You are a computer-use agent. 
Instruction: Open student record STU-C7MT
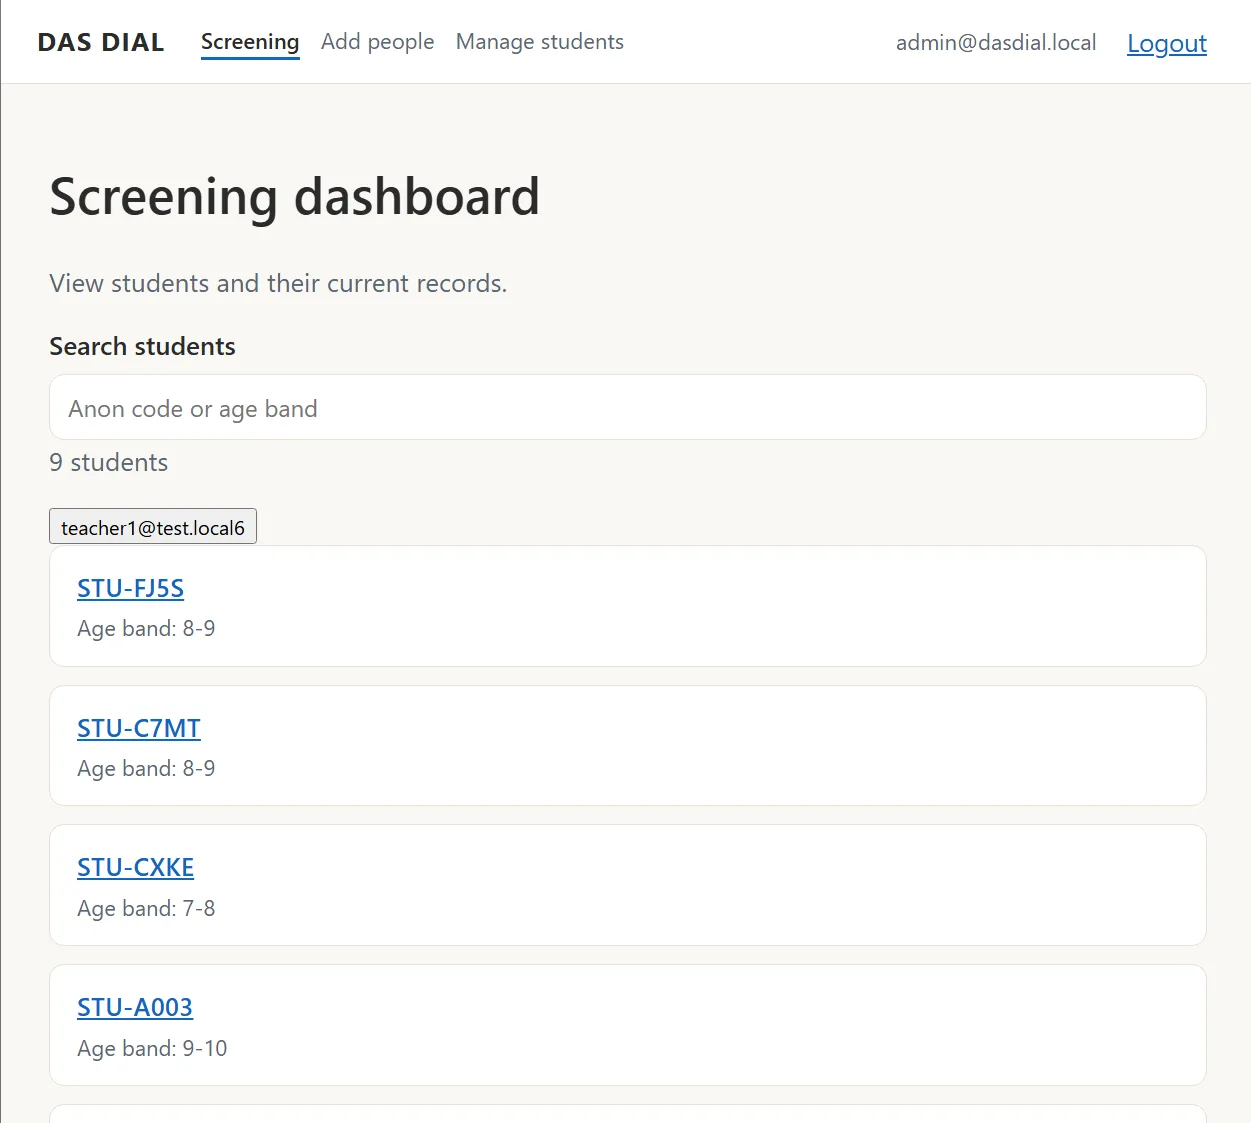click(x=139, y=728)
